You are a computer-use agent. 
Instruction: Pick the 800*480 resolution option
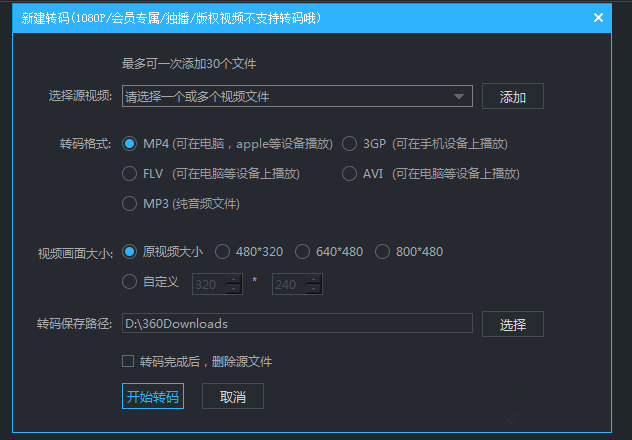click(x=382, y=252)
